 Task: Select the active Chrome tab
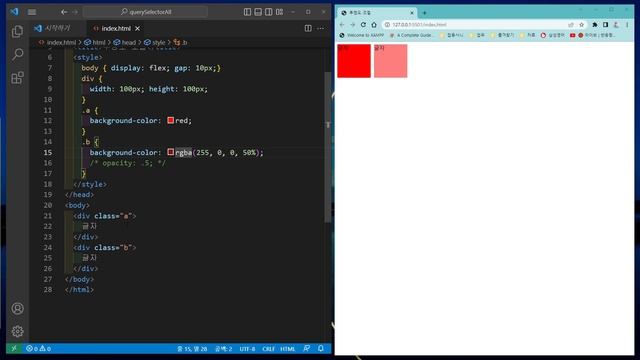pos(376,13)
